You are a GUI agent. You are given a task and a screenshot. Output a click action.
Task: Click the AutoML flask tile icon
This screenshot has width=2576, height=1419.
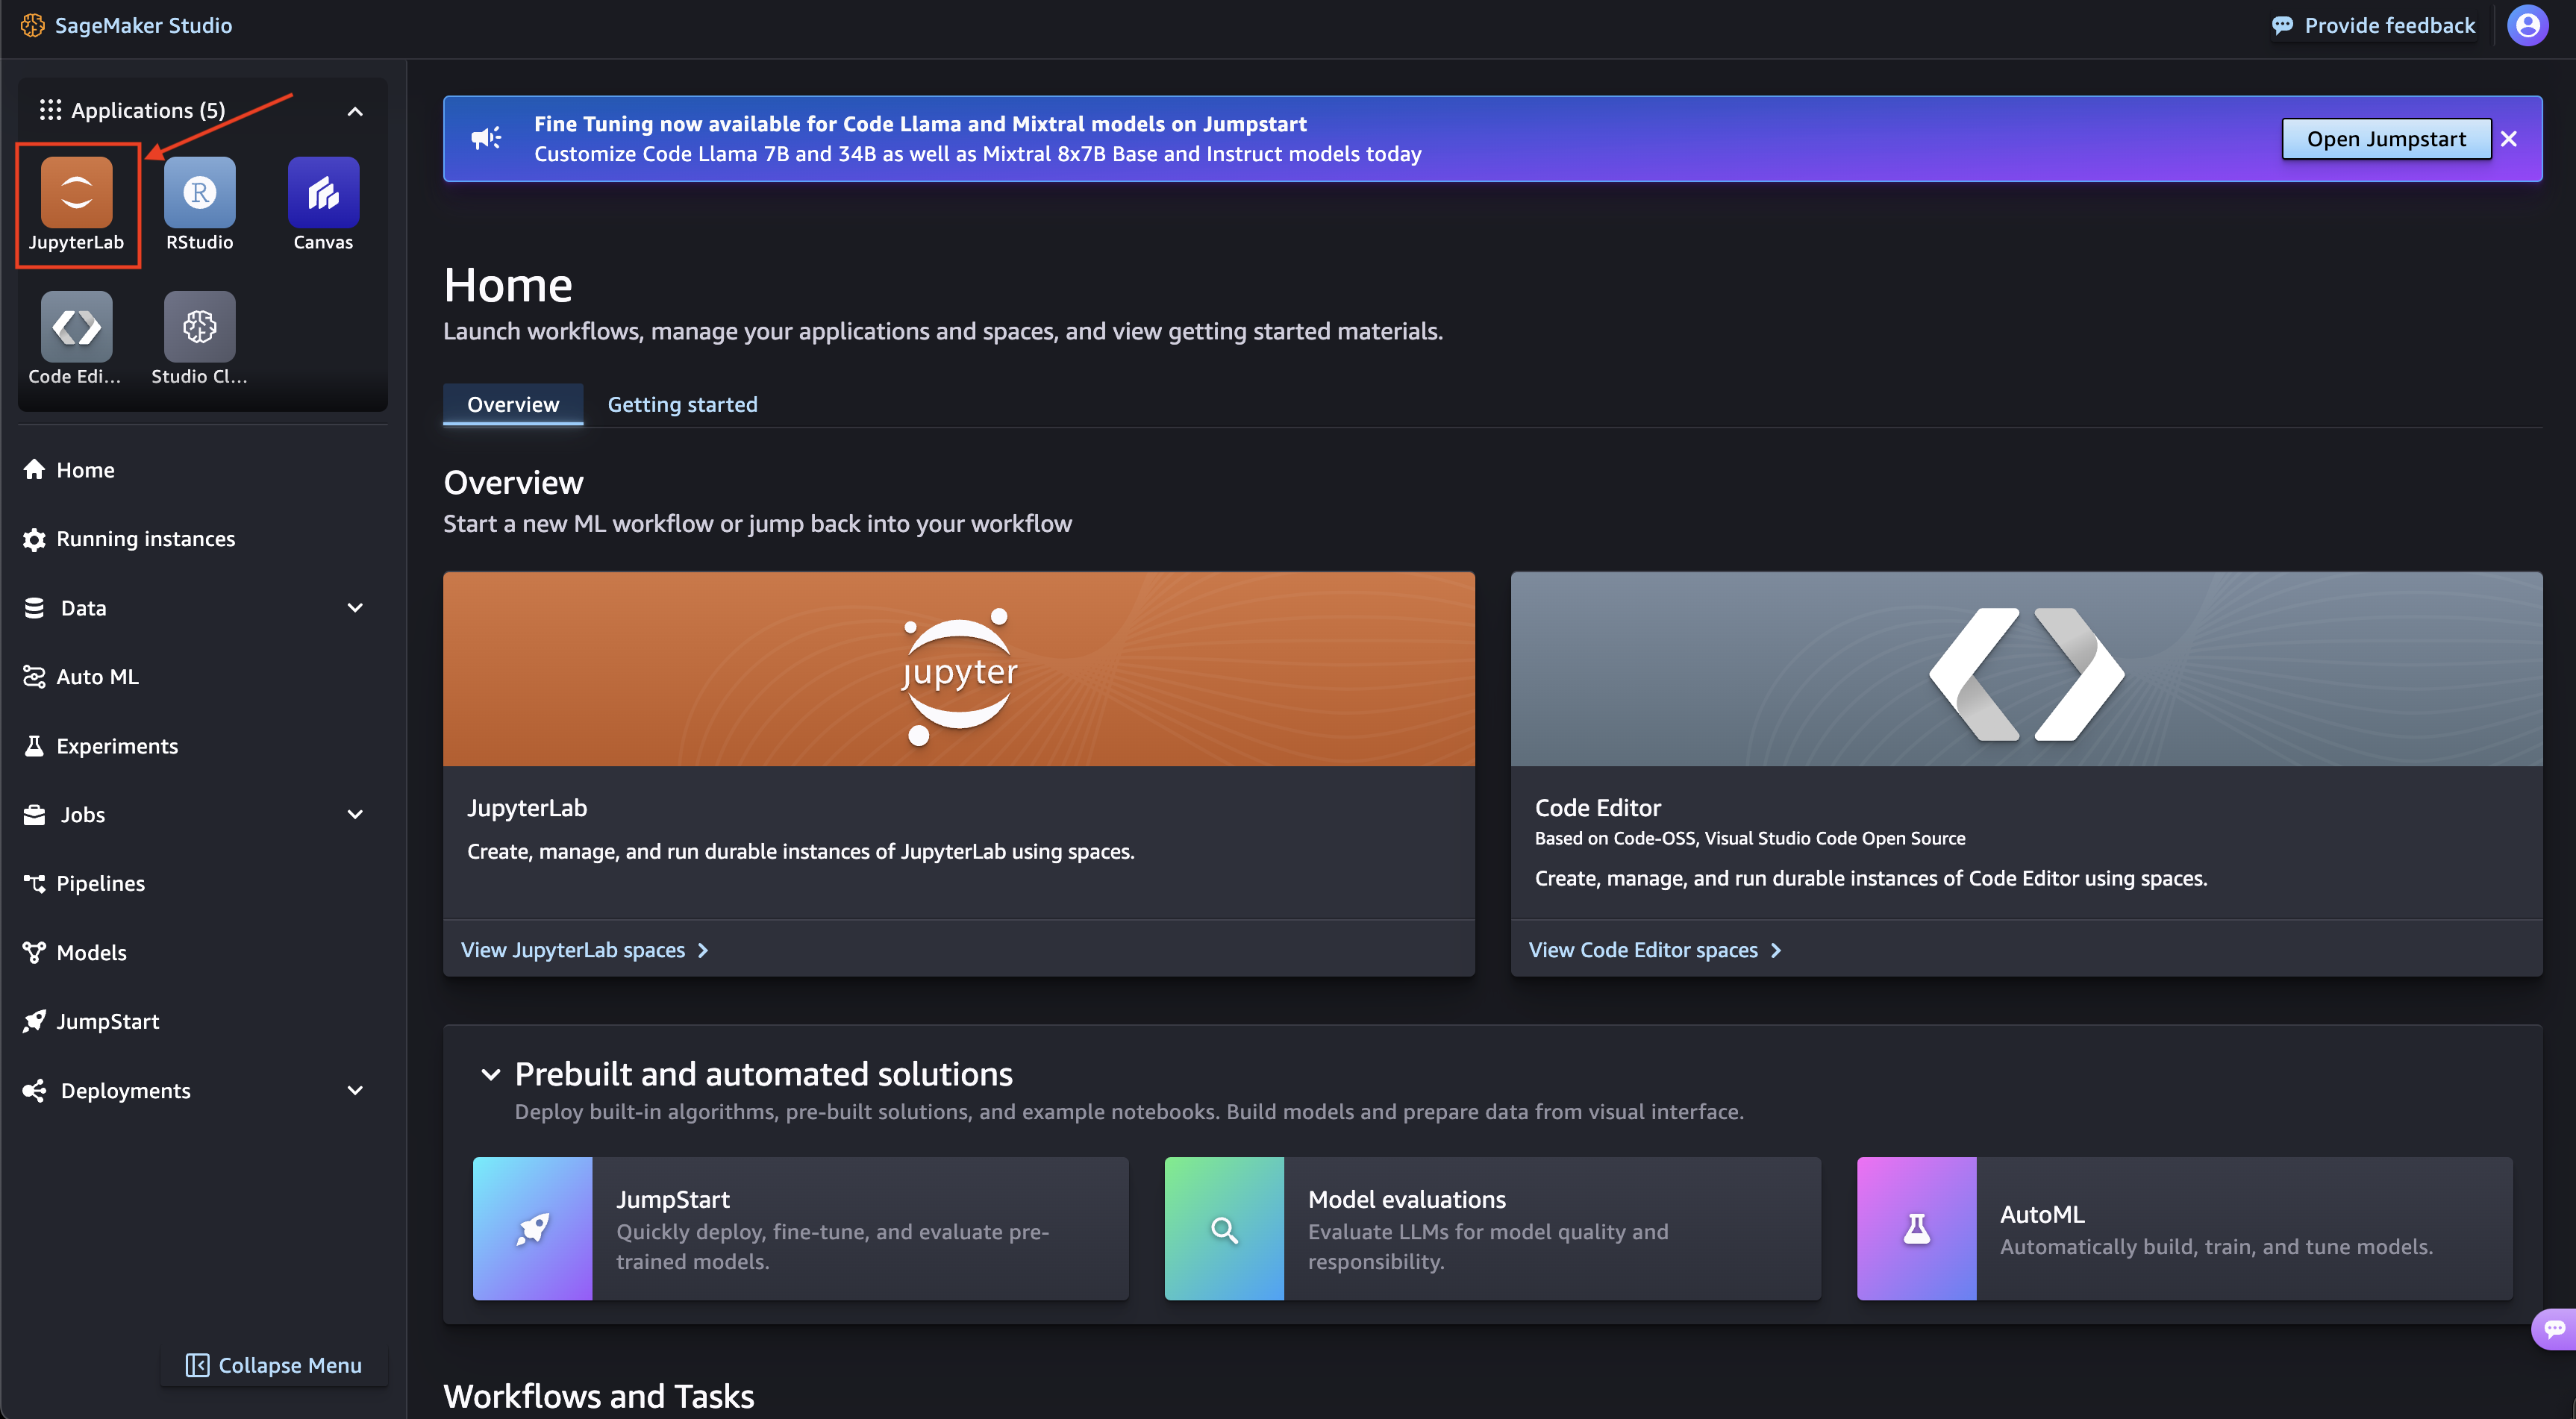(1916, 1229)
